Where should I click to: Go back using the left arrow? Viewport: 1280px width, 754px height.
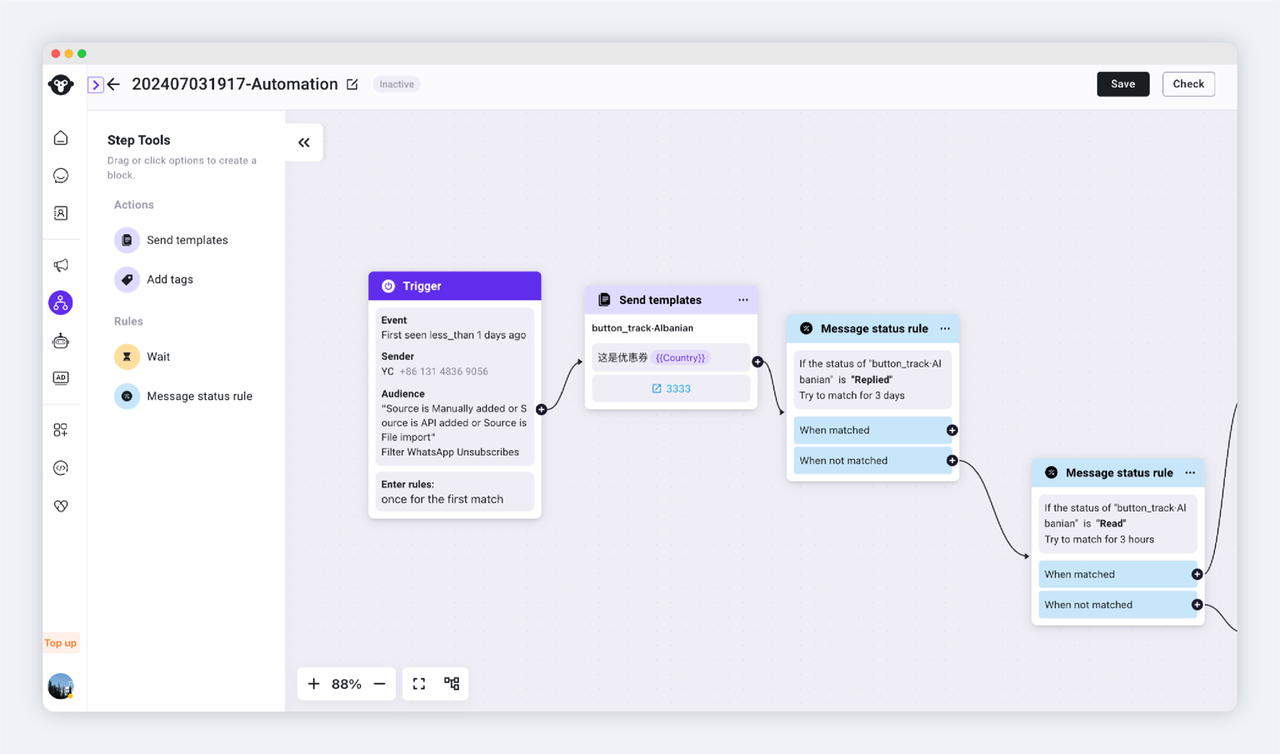pos(114,85)
